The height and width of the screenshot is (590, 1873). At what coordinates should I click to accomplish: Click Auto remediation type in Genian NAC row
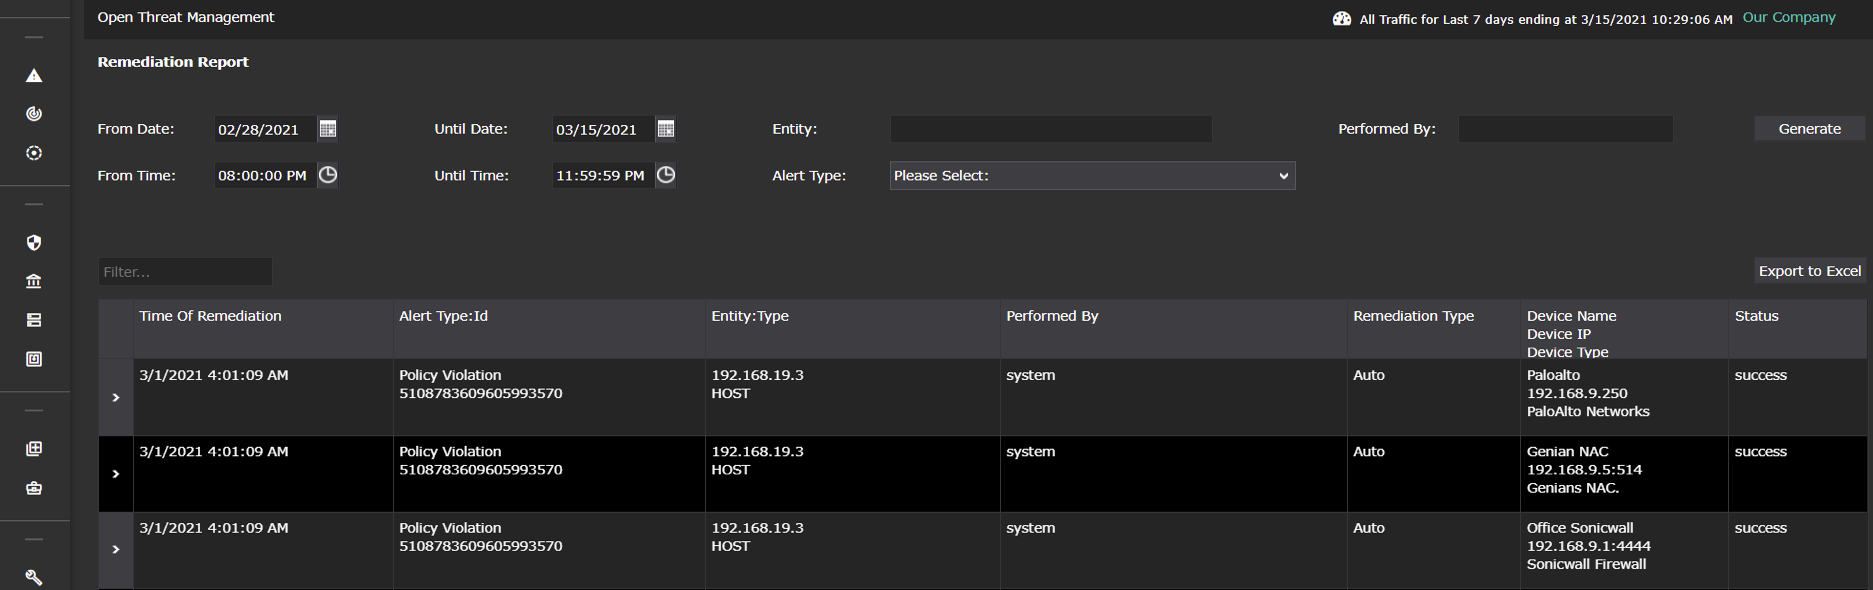[x=1368, y=452]
